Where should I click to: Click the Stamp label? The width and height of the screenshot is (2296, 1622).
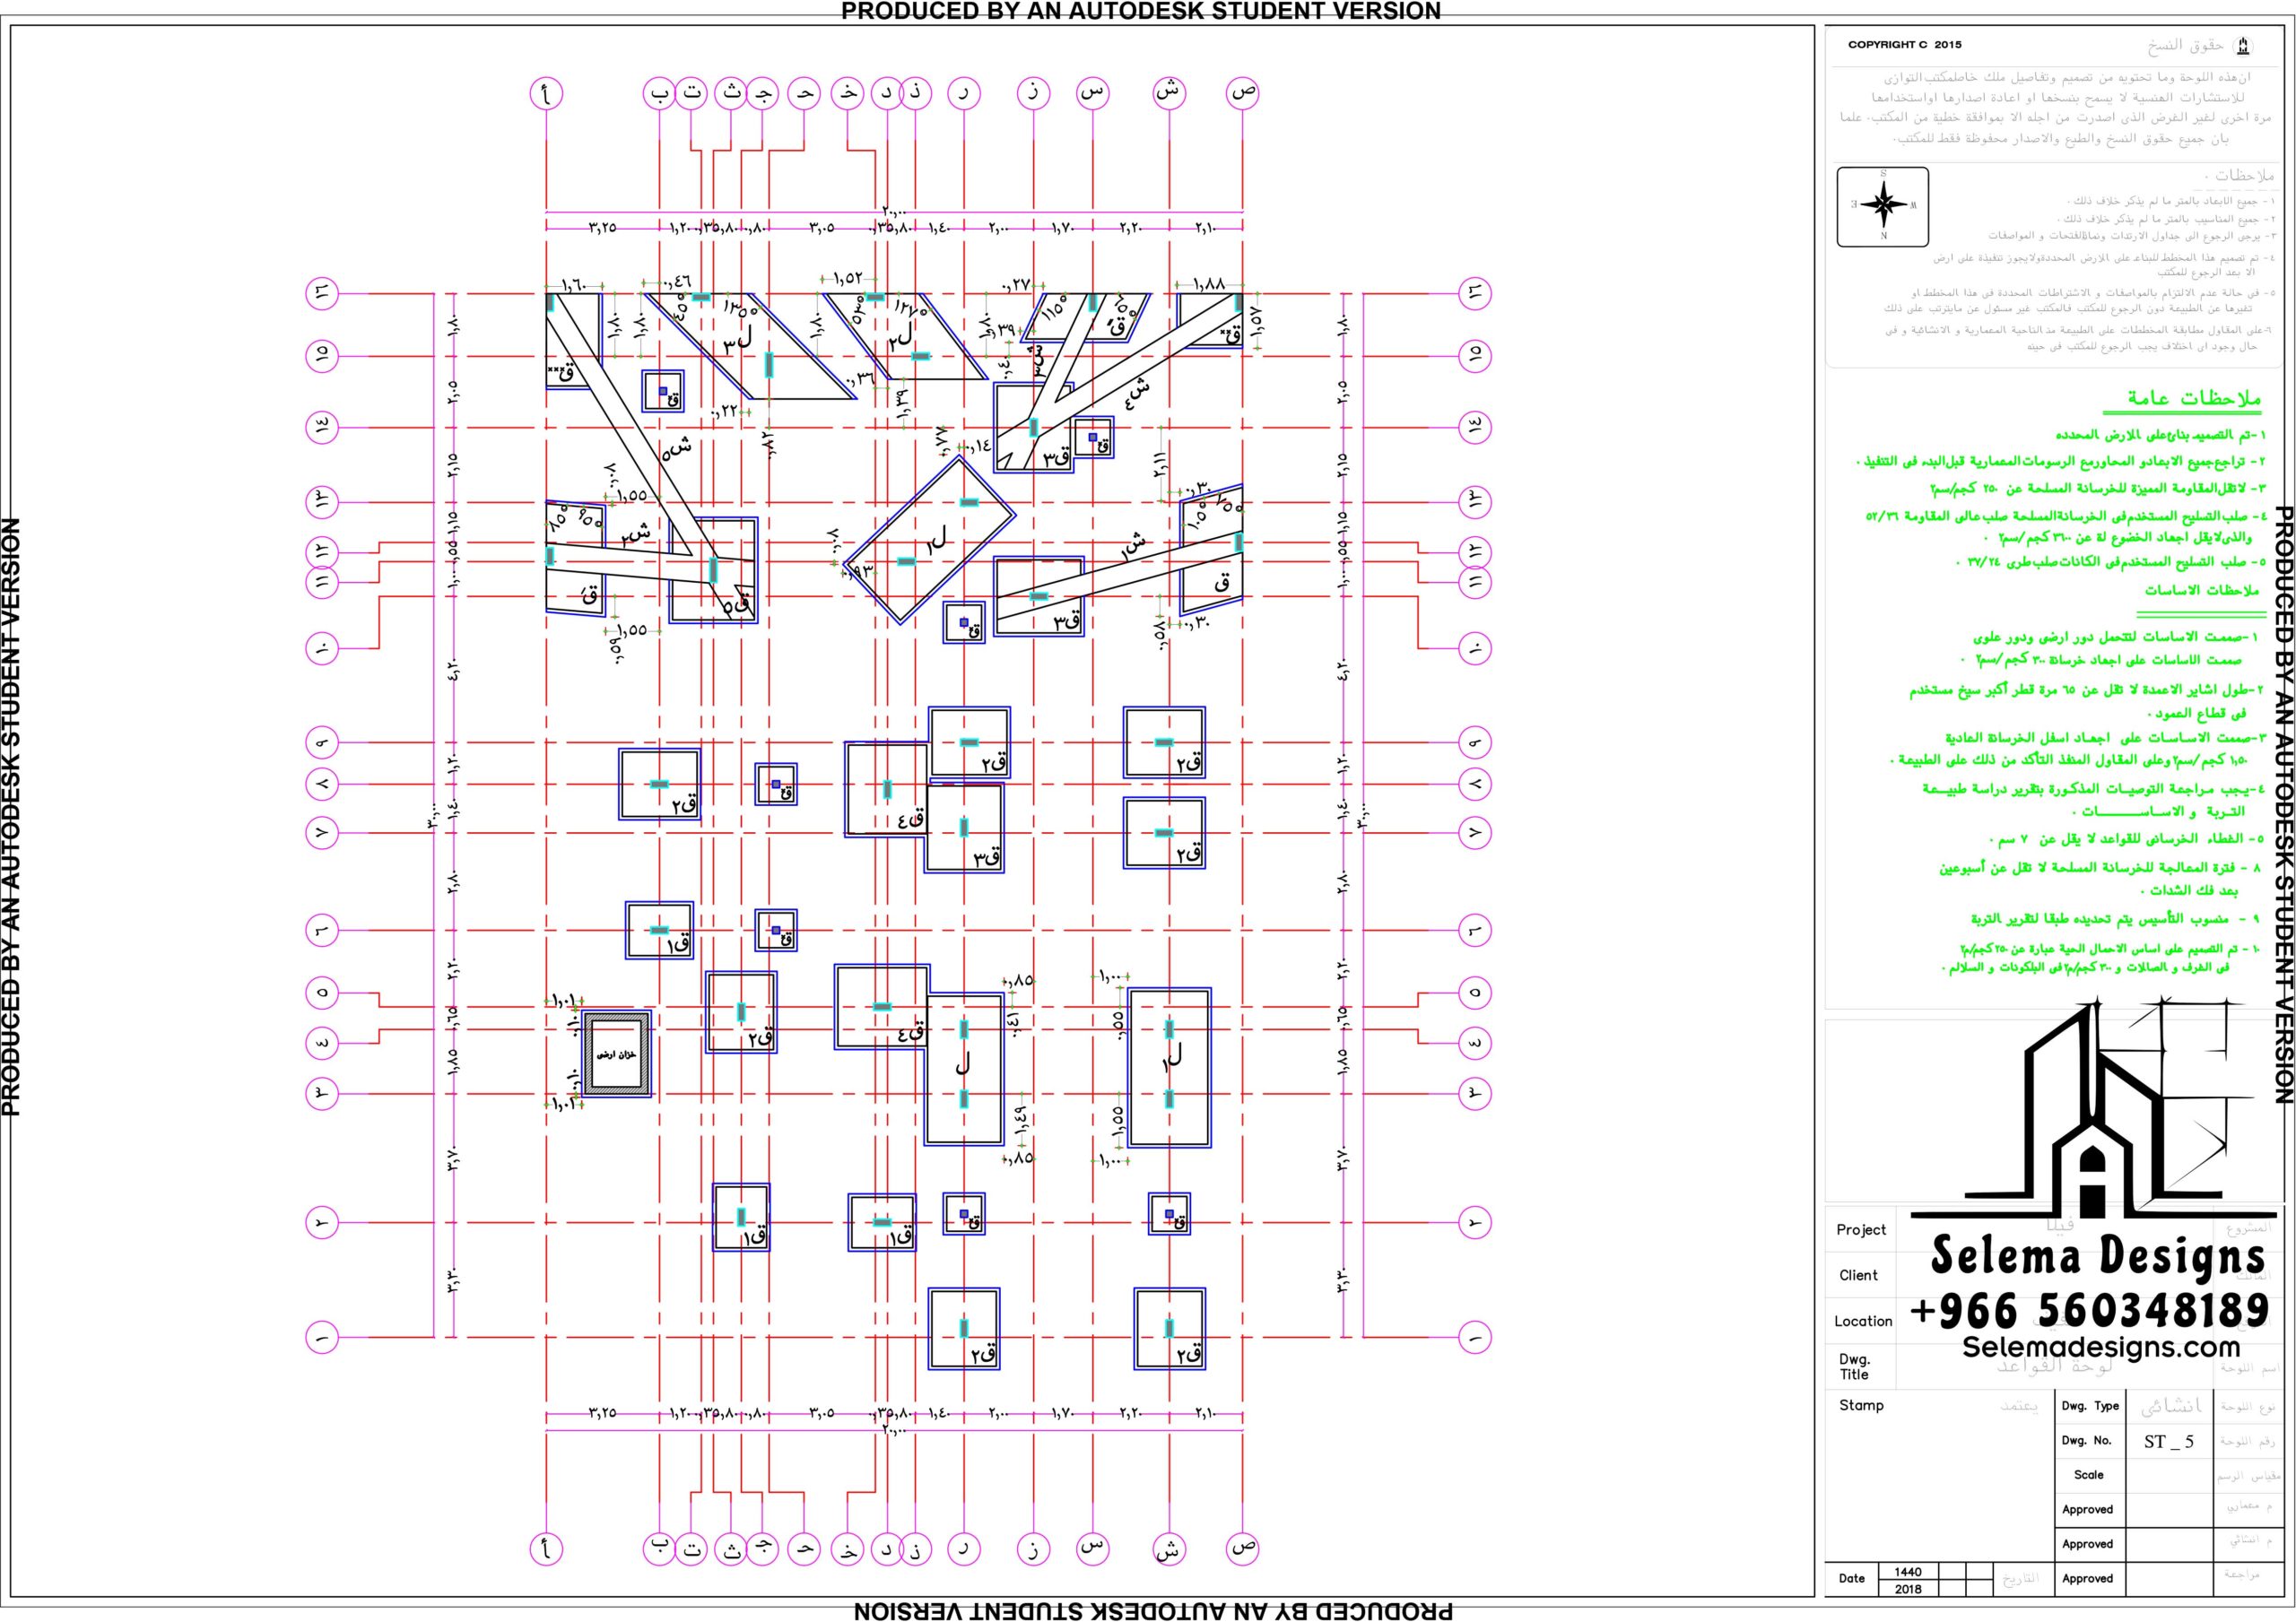[1861, 1405]
